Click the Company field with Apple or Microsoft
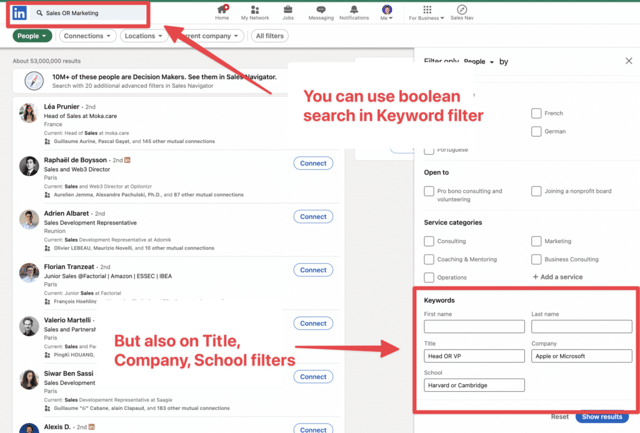 click(582, 356)
